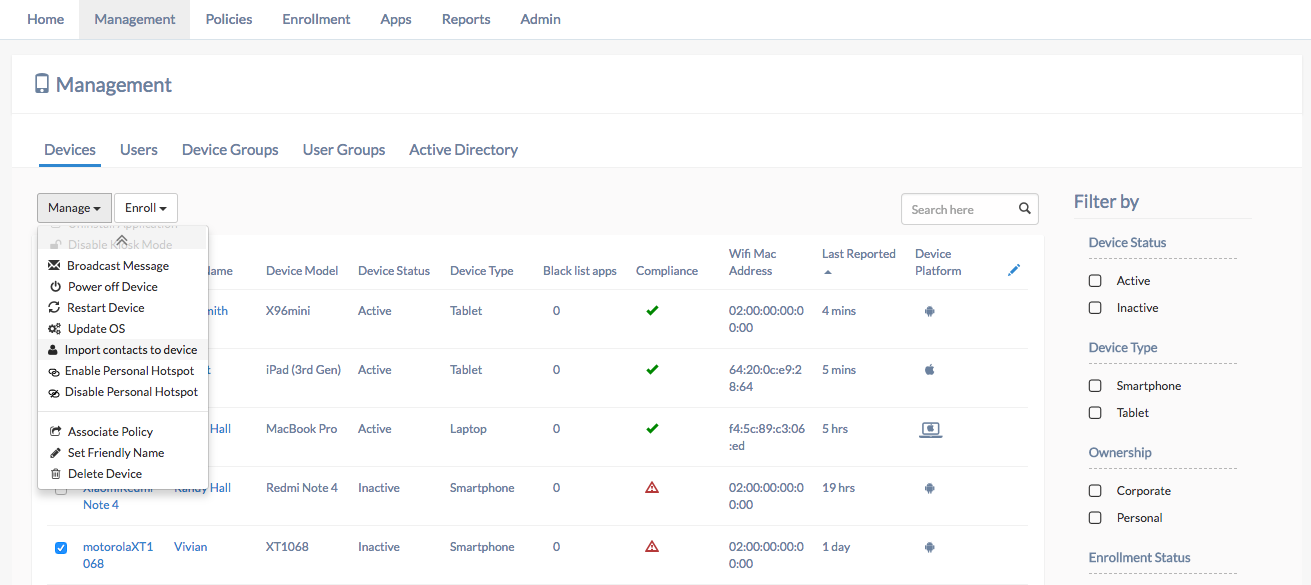Image resolution: width=1311 pixels, height=585 pixels.
Task: Click the green compliance check for MacBook Pro
Action: (652, 429)
